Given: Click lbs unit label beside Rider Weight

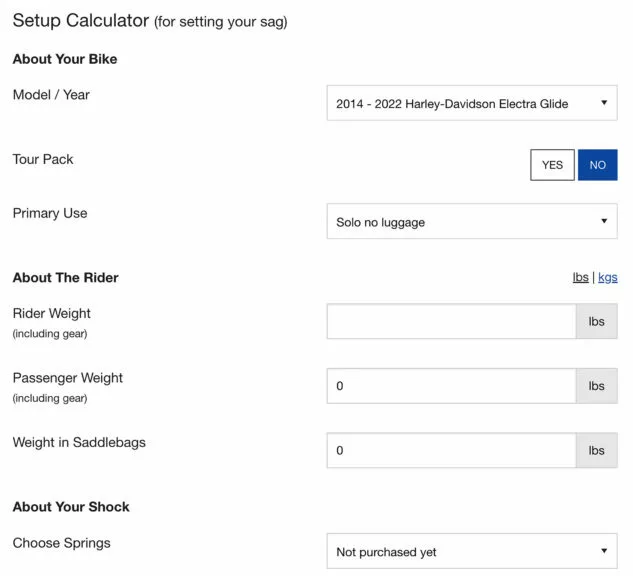Looking at the screenshot, I should [597, 321].
